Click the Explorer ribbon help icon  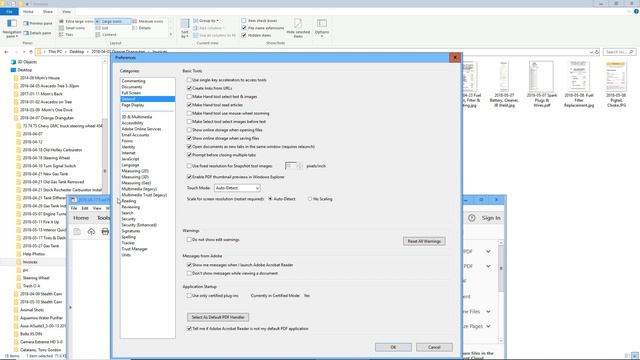coord(636,11)
